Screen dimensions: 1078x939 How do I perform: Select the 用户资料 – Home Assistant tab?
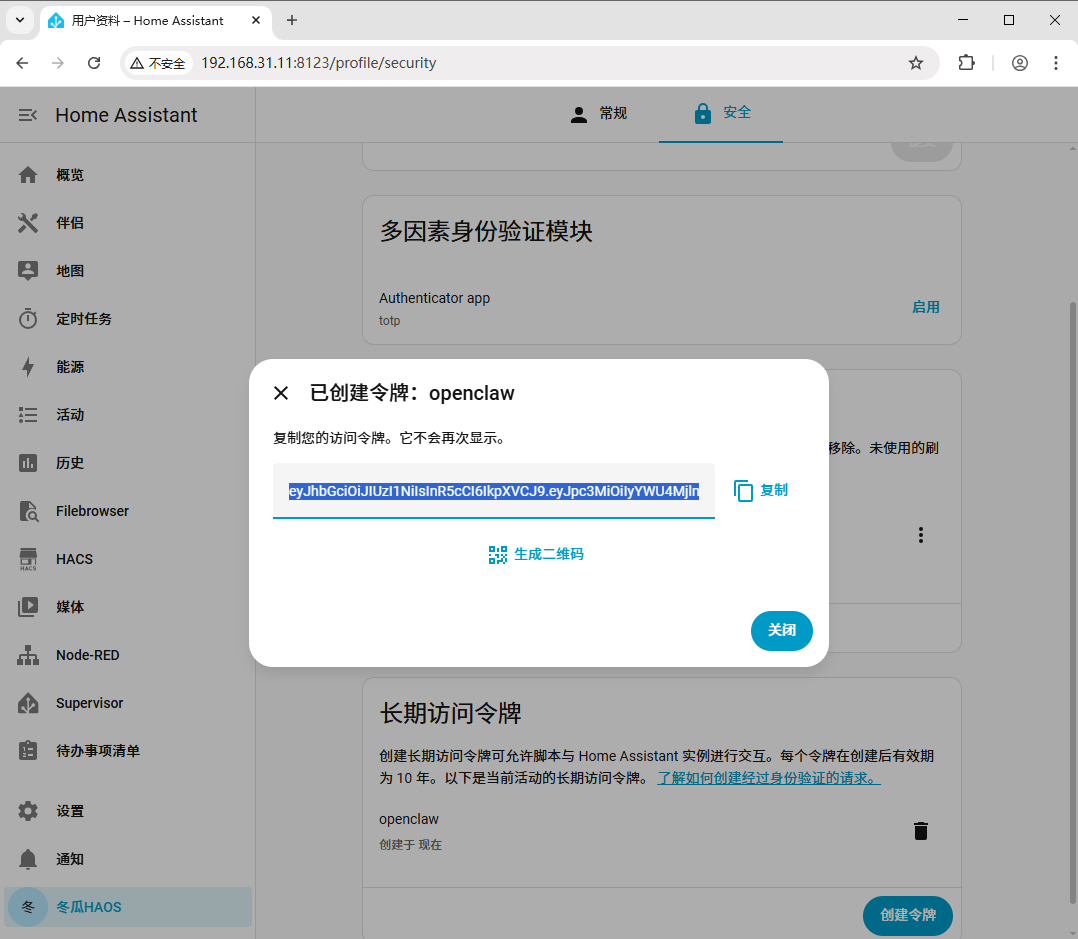(x=155, y=21)
